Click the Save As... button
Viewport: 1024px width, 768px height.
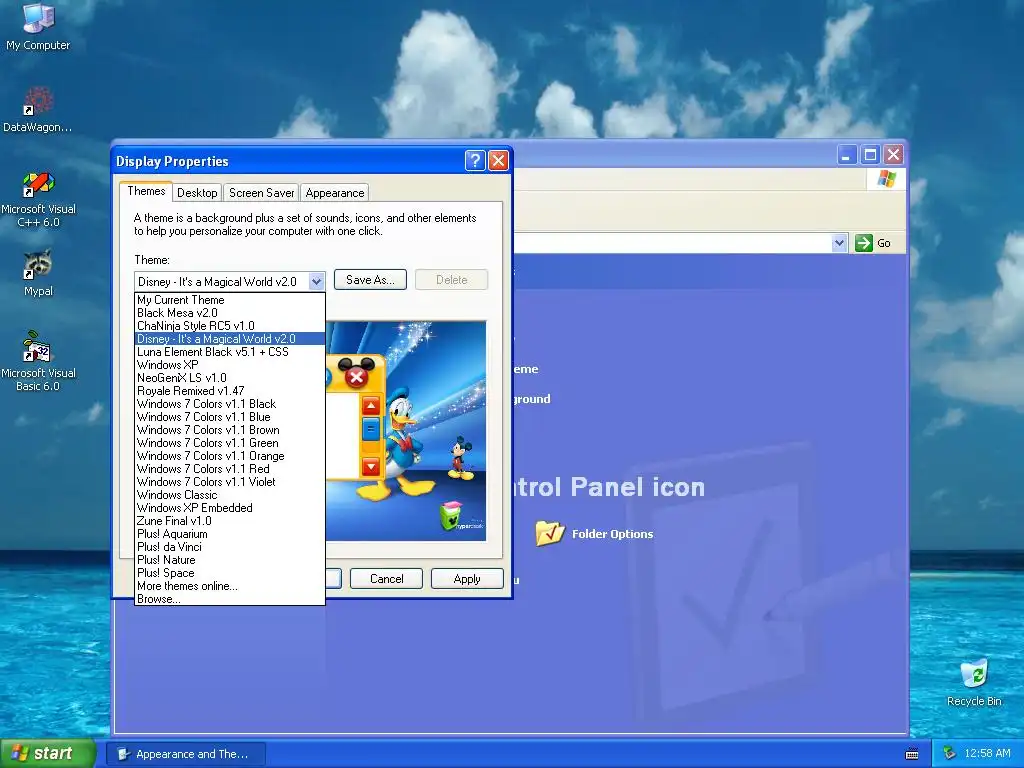[370, 280]
